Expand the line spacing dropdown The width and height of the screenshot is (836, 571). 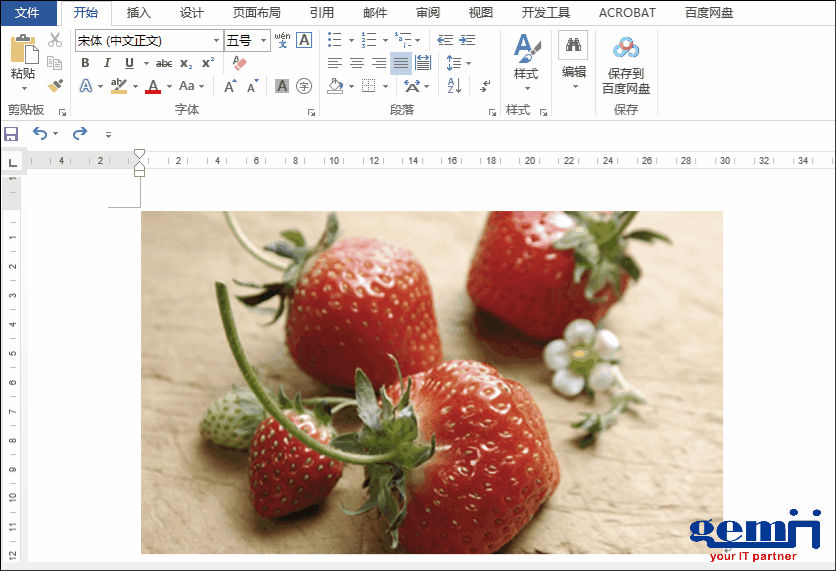[x=466, y=63]
